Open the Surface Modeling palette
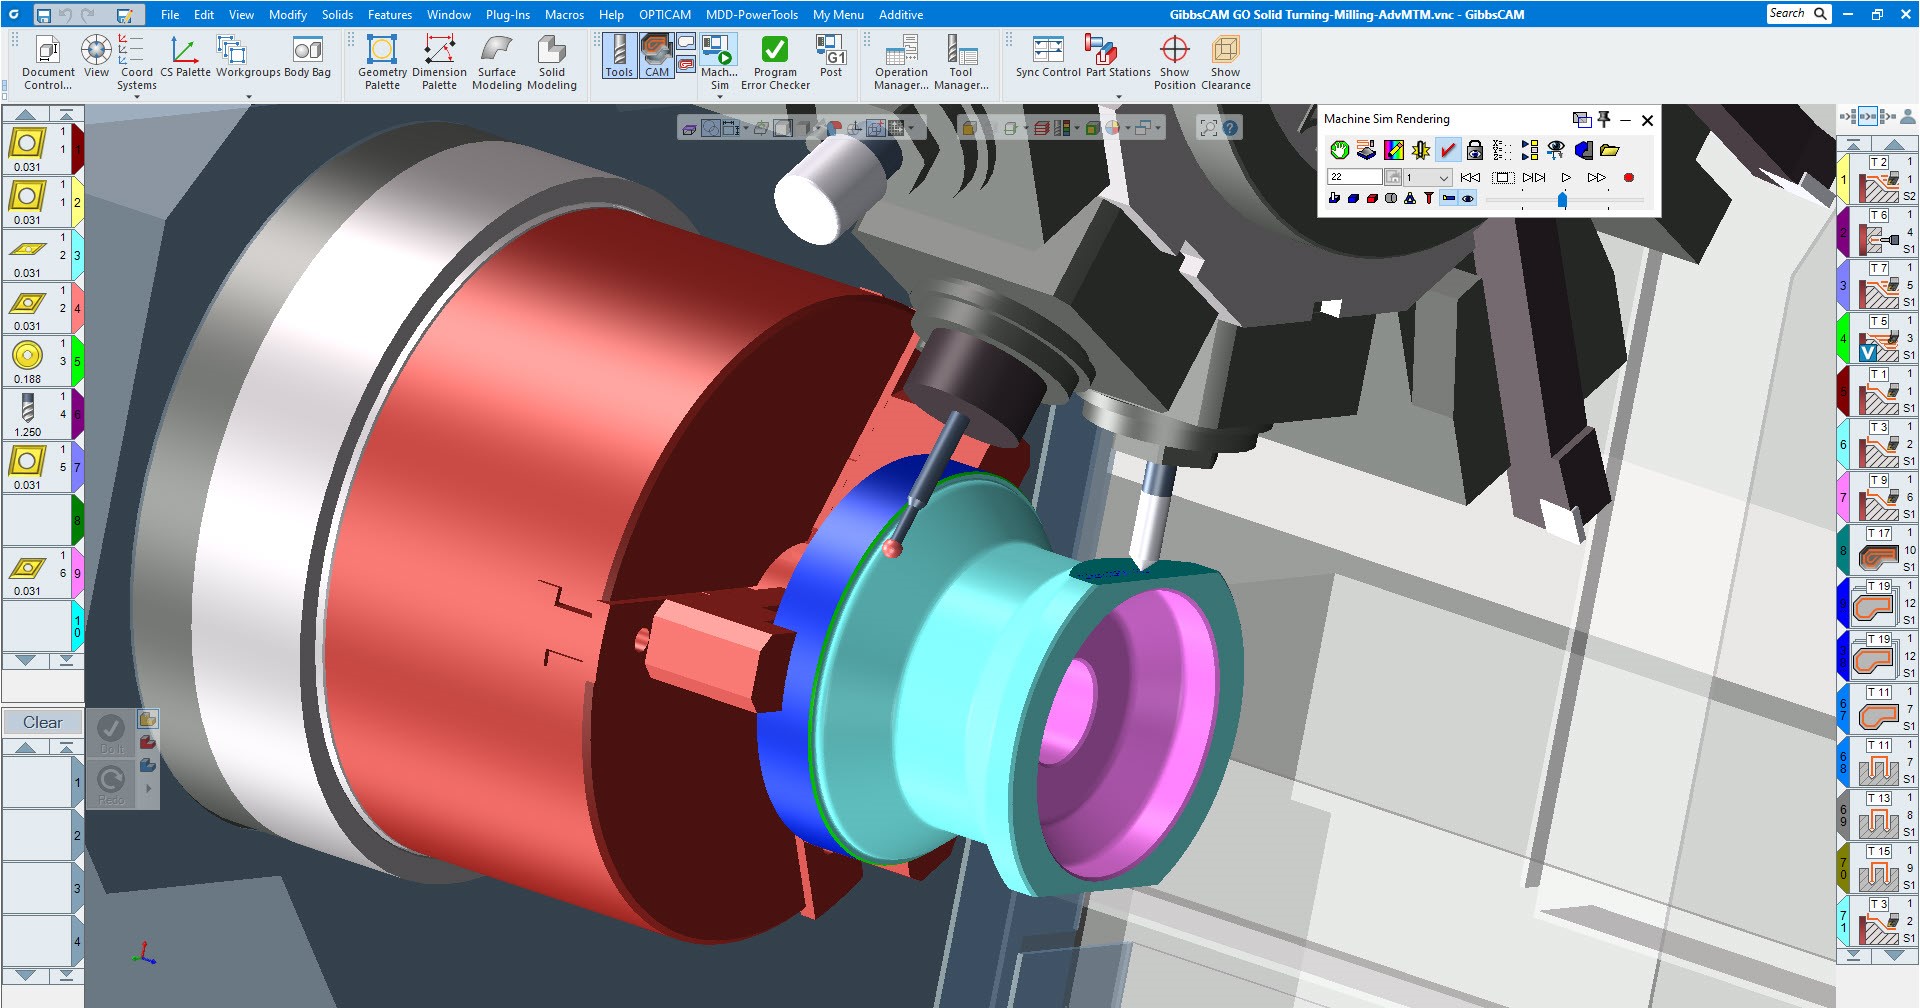This screenshot has height=1008, width=1920. click(x=496, y=62)
